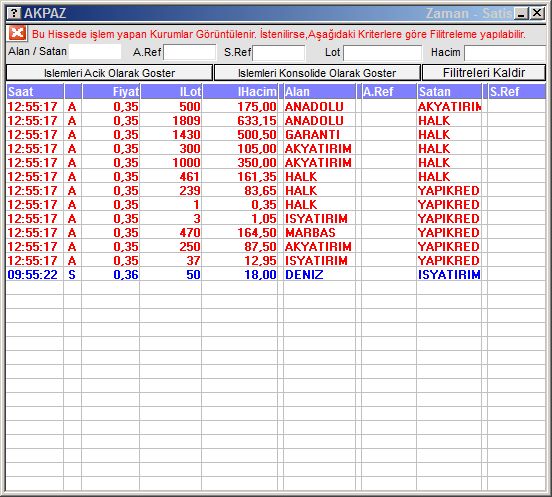552x497 pixels.
Task: Close the AKPAZ window
Action: (537, 13)
